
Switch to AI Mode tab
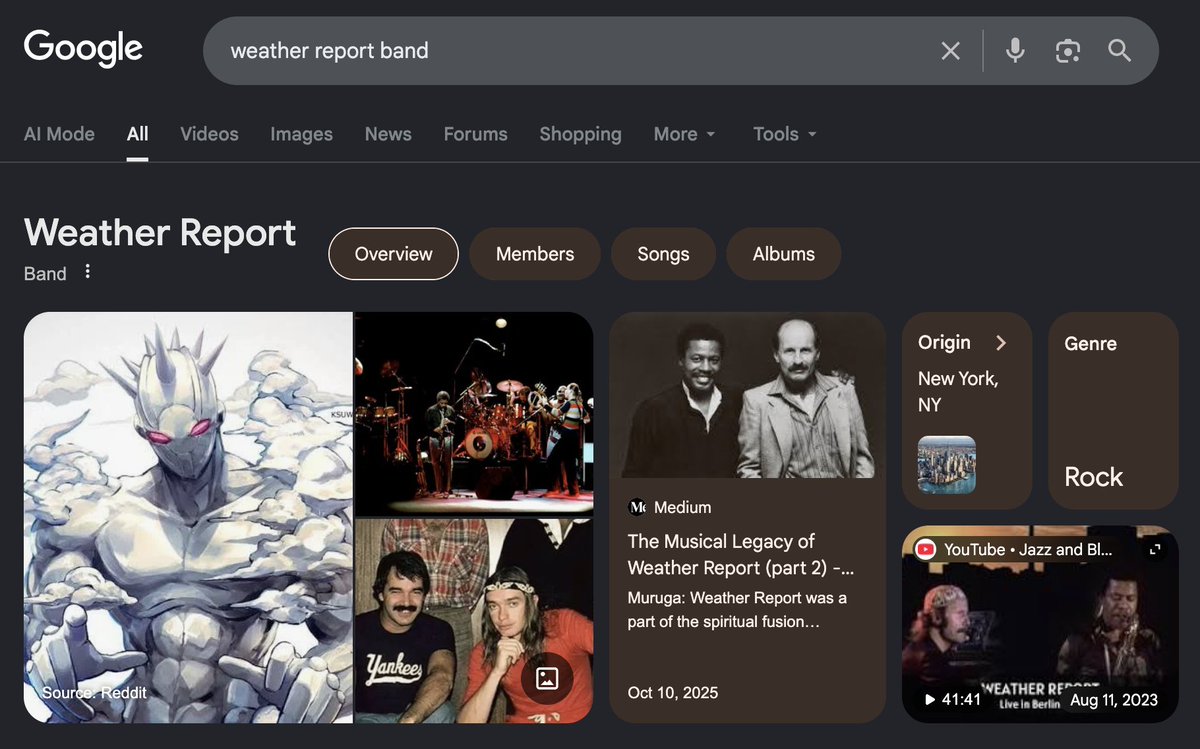tap(59, 134)
